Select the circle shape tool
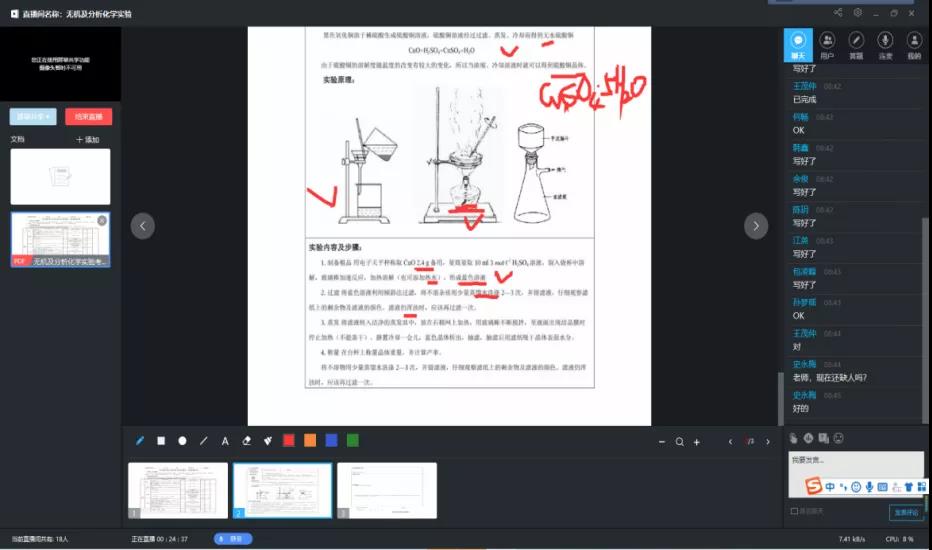 click(x=182, y=441)
